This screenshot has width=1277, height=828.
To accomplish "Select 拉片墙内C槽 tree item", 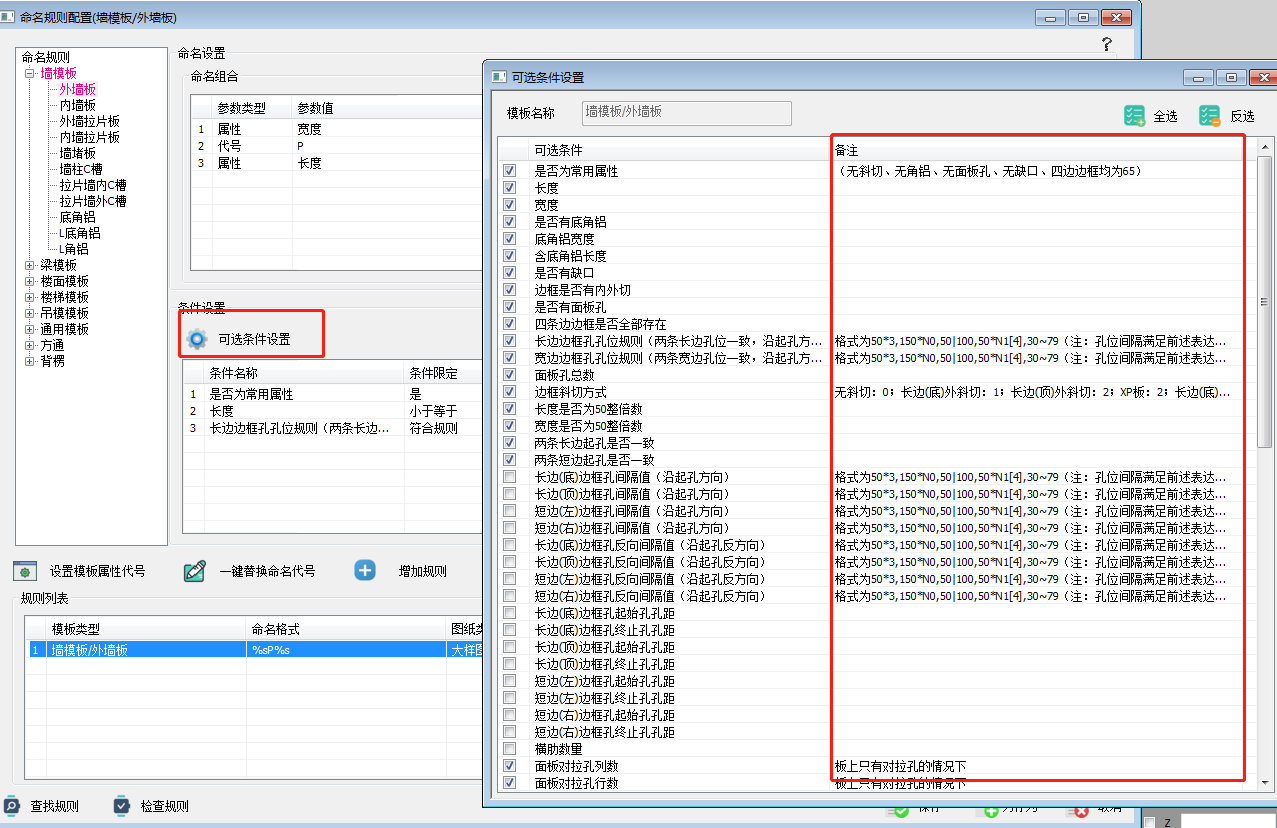I will [92, 185].
